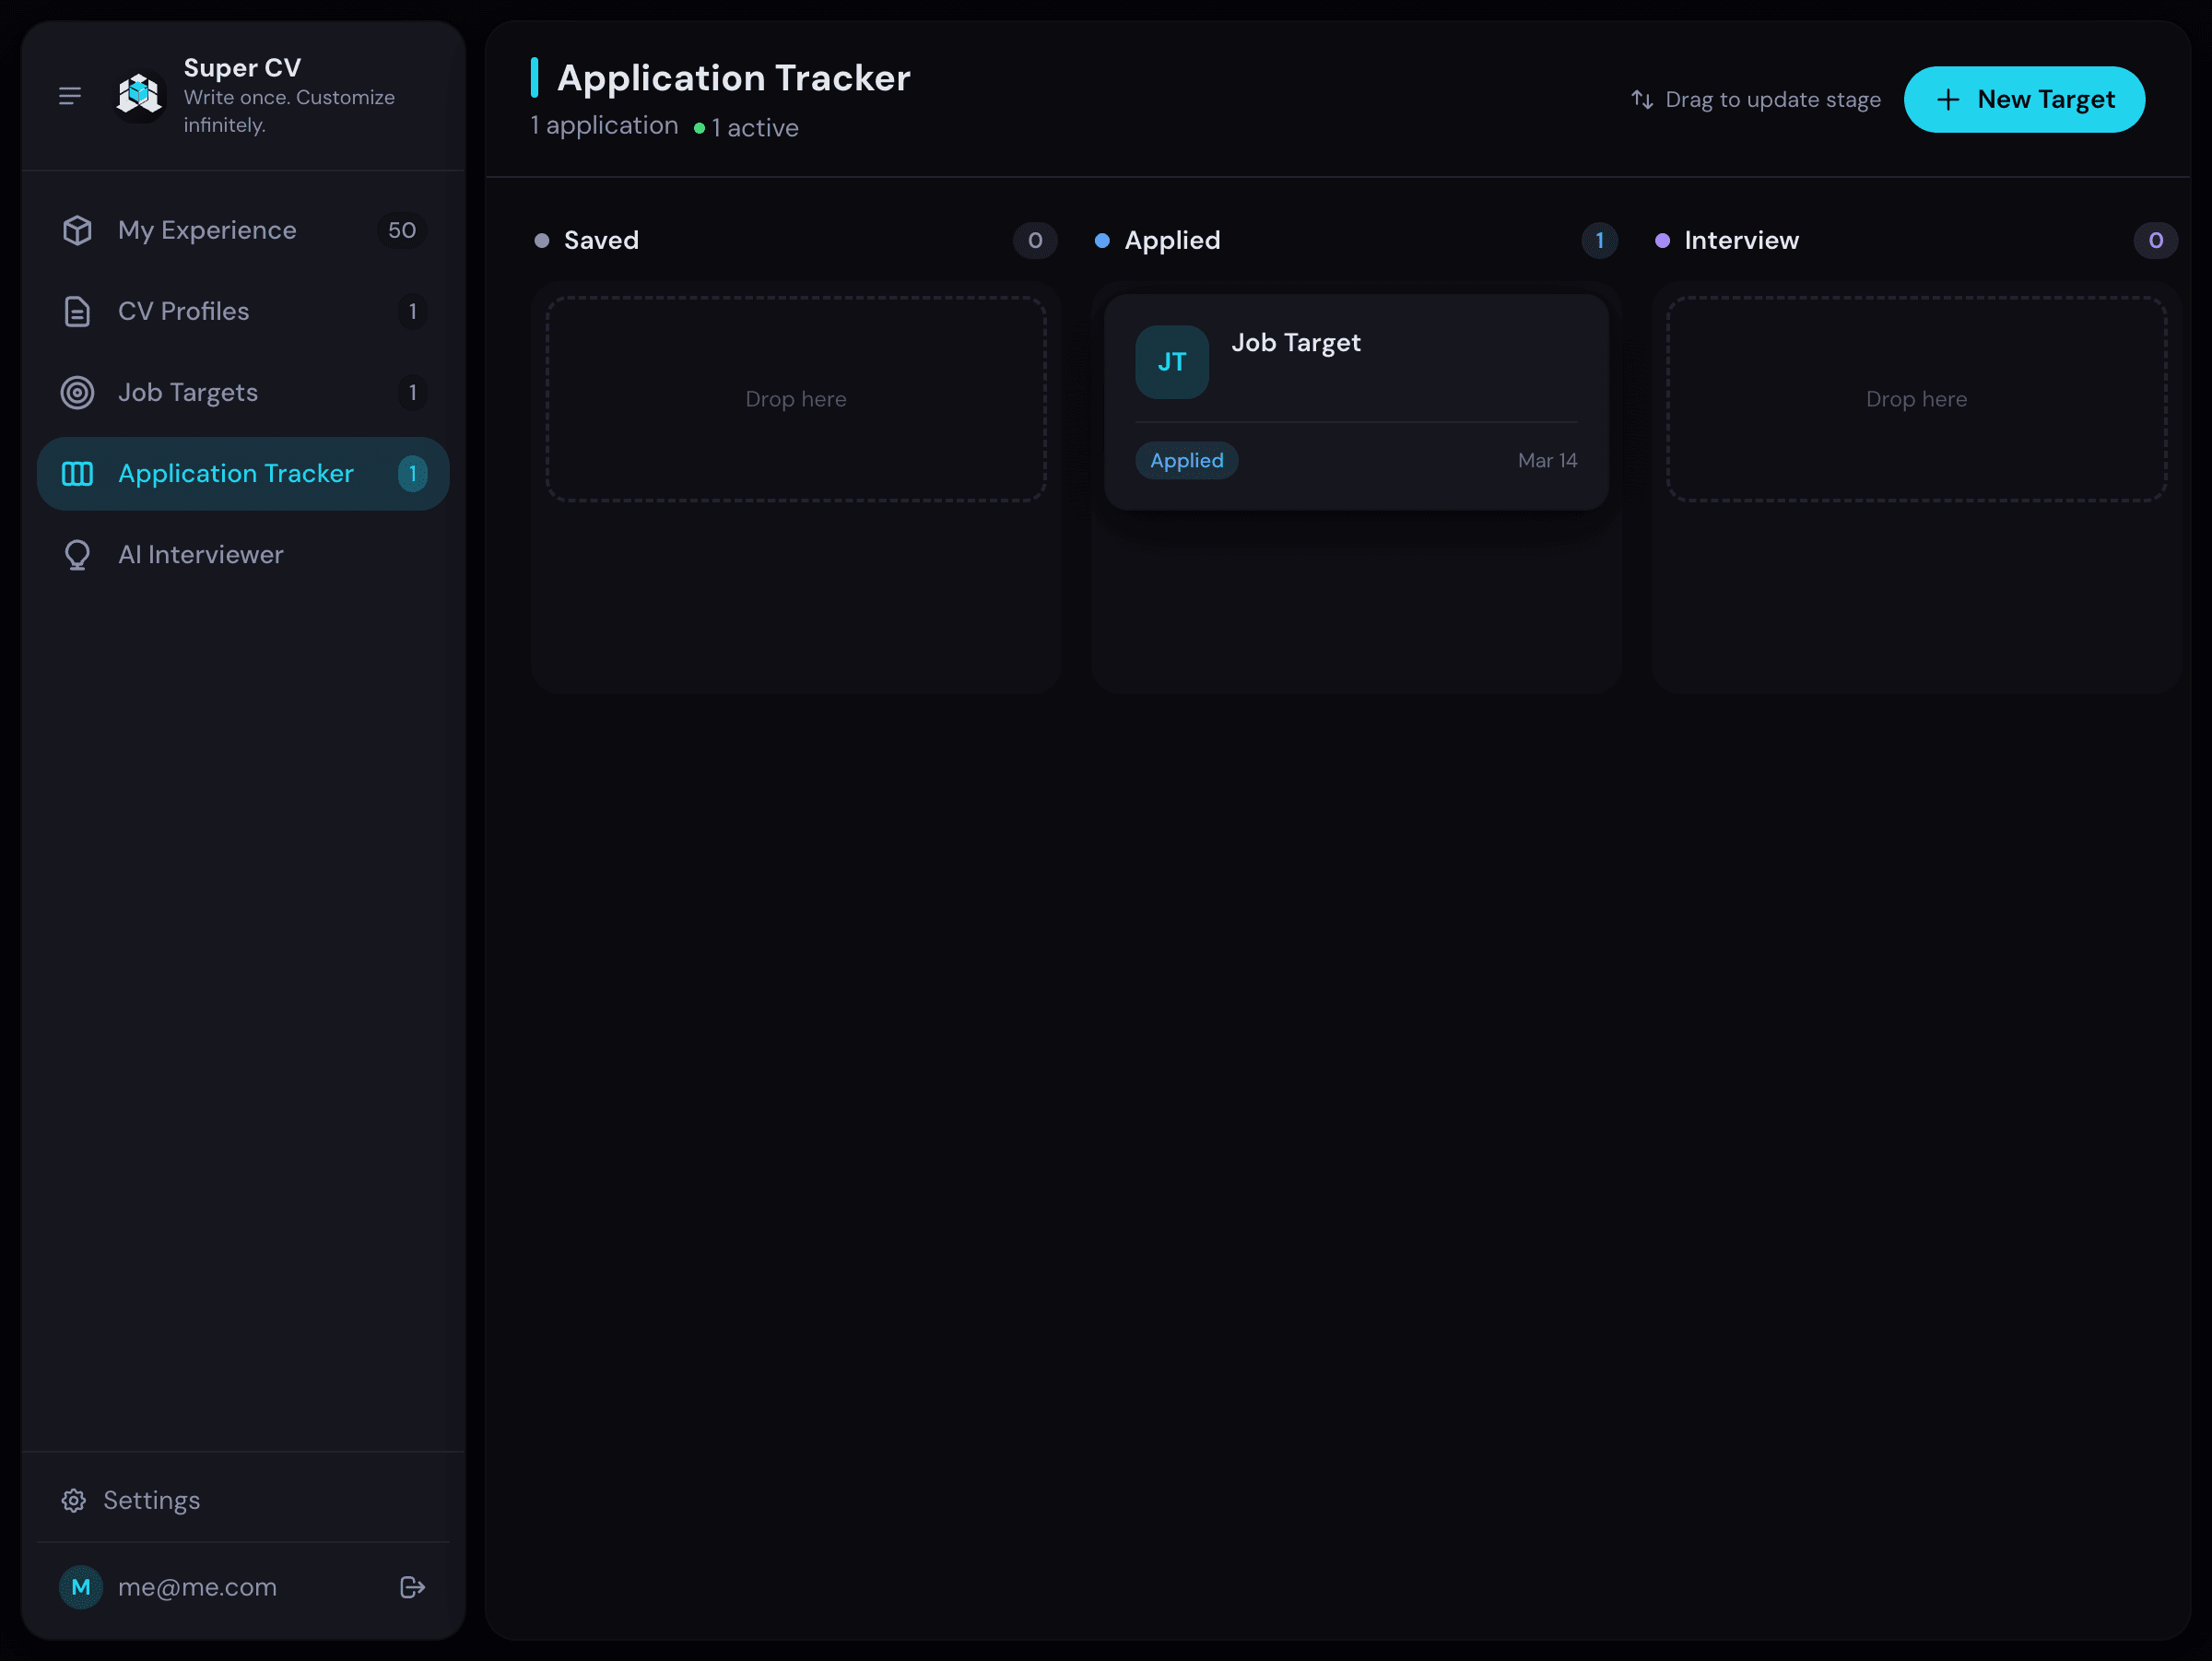Image resolution: width=2212 pixels, height=1661 pixels.
Task: Select the Saved column header
Action: 600,240
